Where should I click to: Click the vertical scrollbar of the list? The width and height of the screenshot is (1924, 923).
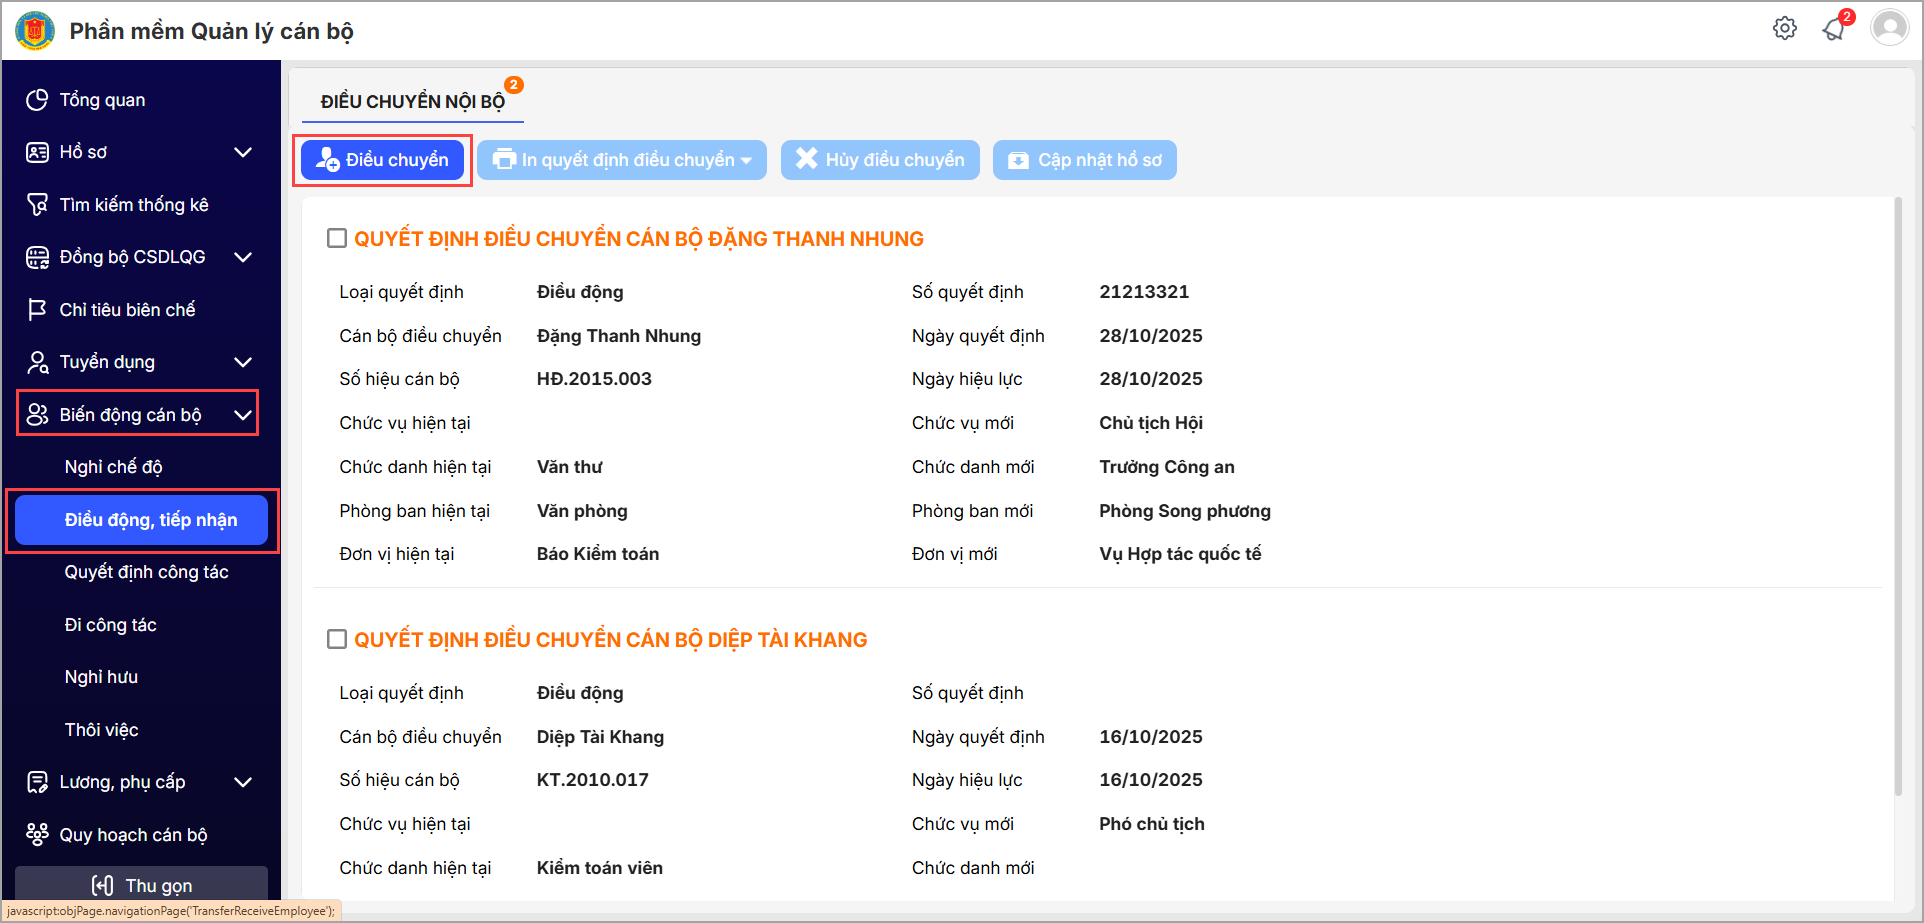(x=1897, y=500)
